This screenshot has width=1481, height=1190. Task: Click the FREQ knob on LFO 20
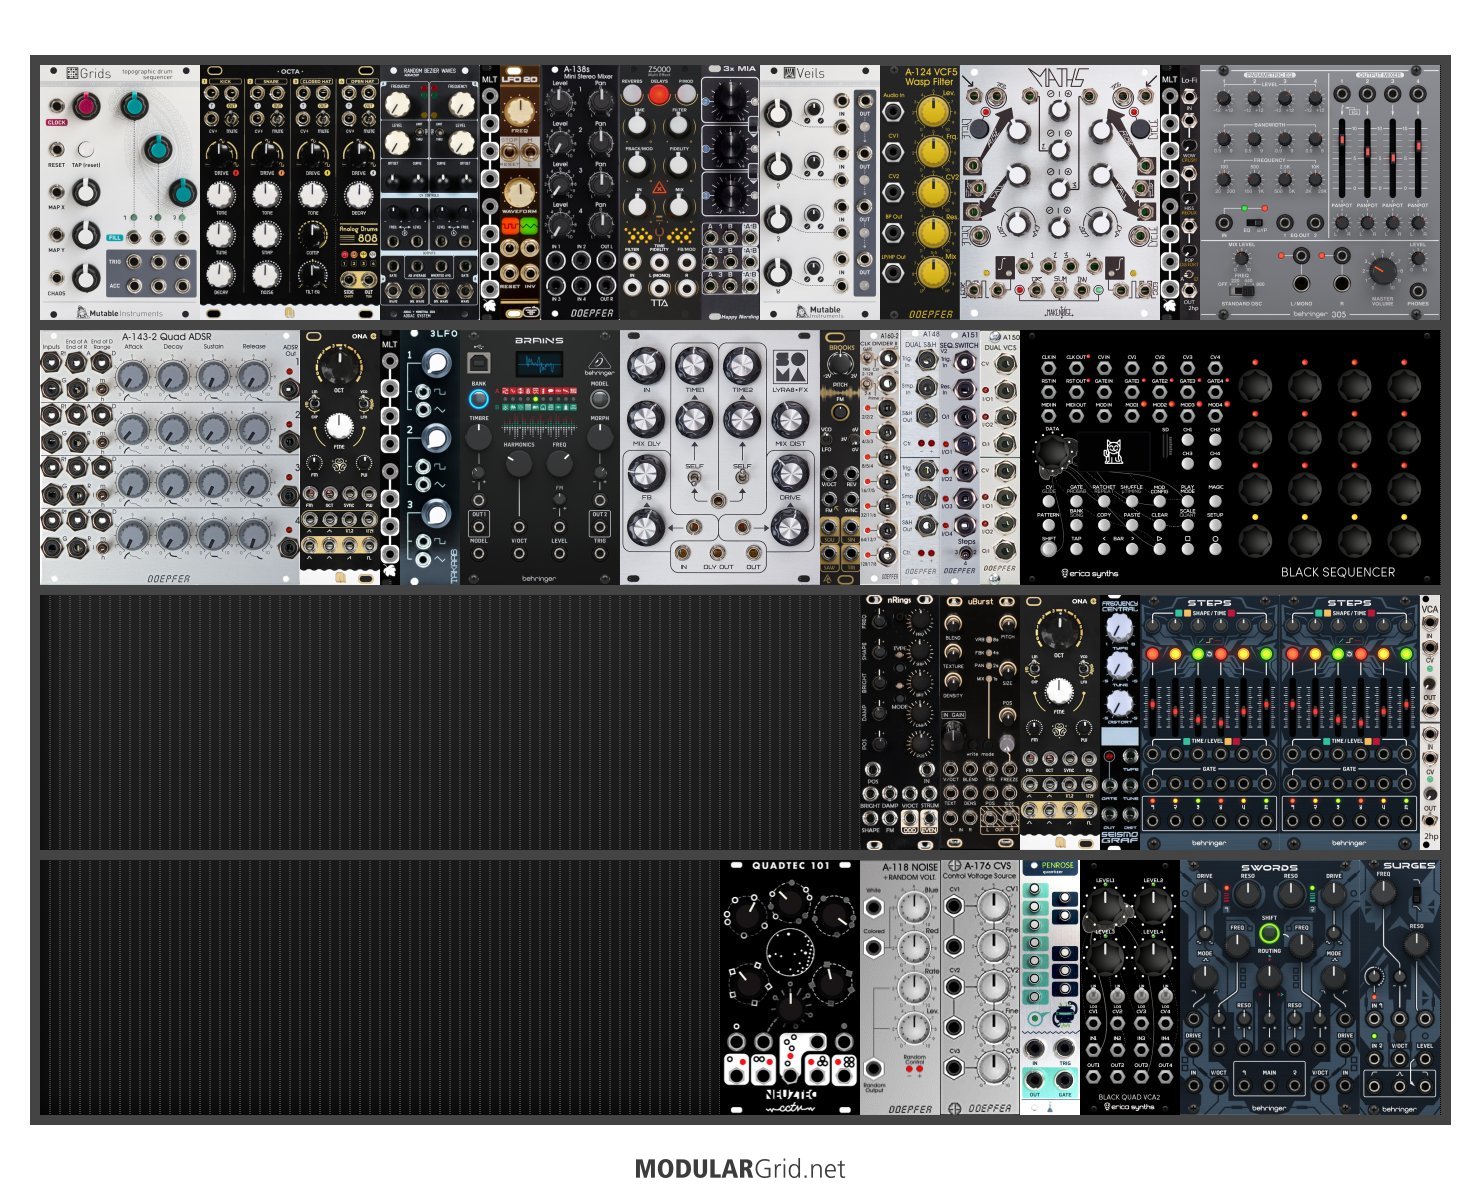tap(518, 111)
